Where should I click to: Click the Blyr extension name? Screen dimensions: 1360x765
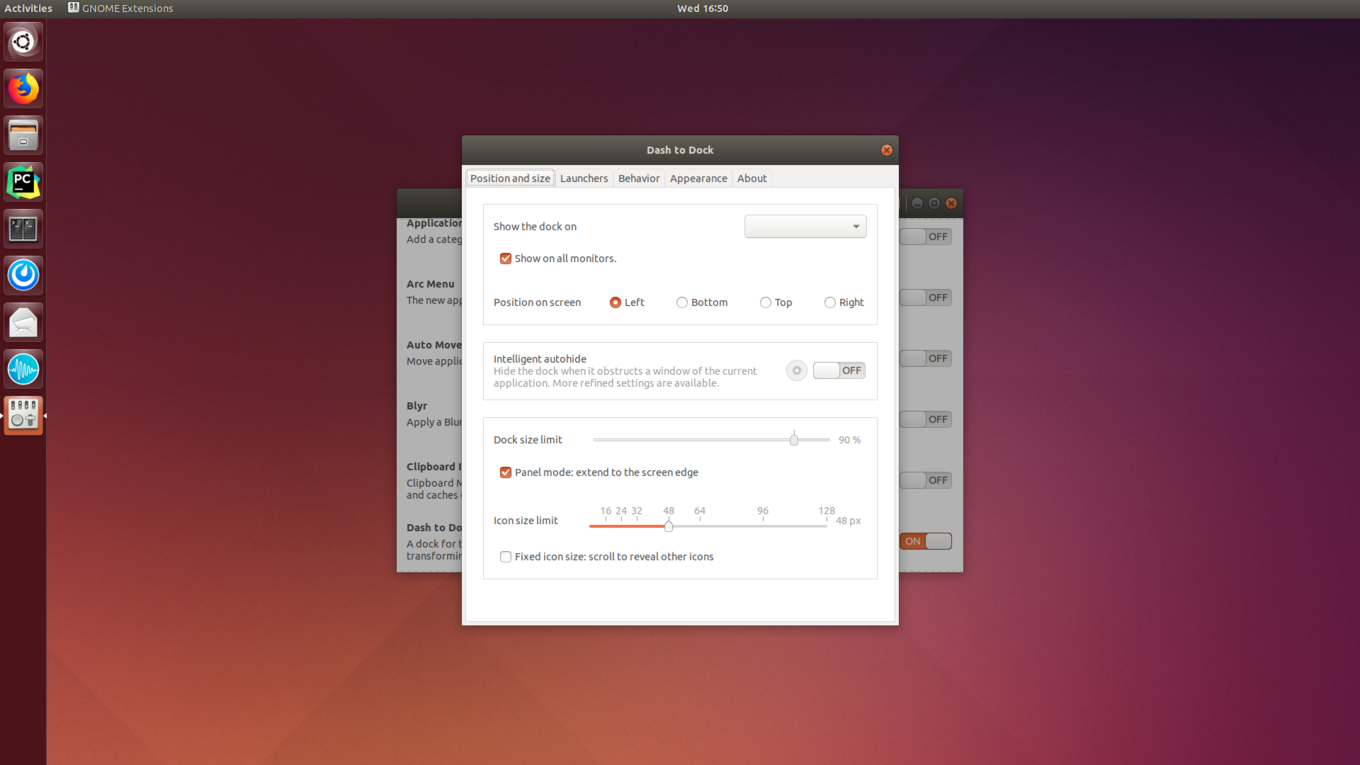(x=417, y=406)
